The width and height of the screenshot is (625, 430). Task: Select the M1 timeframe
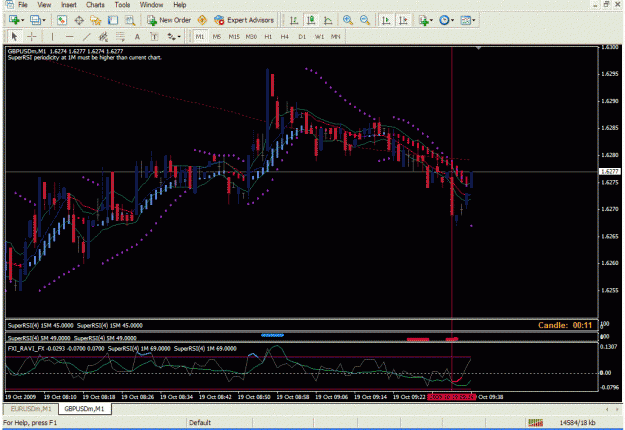(x=200, y=37)
